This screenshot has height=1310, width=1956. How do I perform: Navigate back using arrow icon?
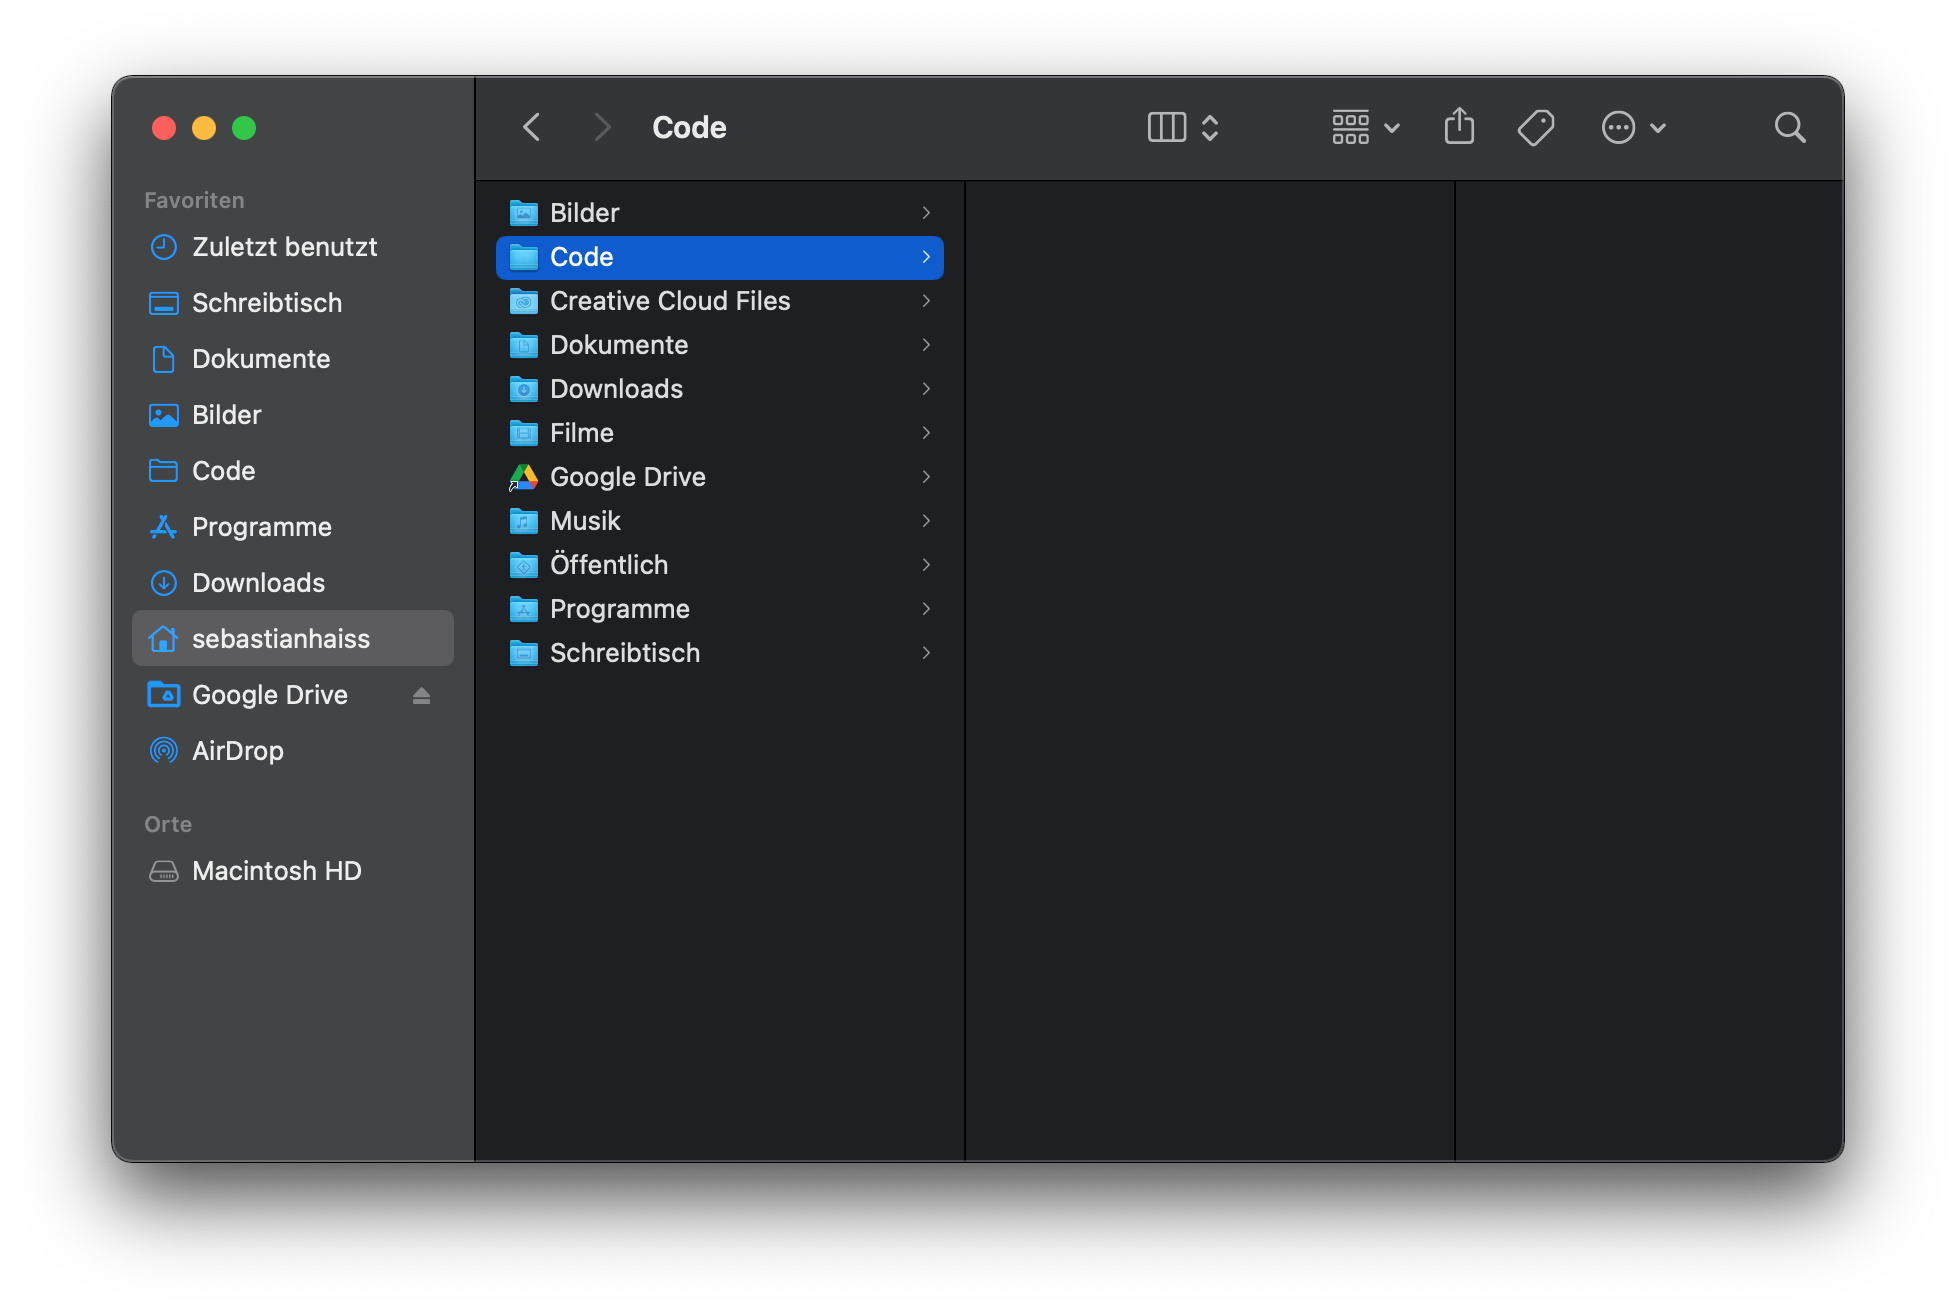[532, 127]
